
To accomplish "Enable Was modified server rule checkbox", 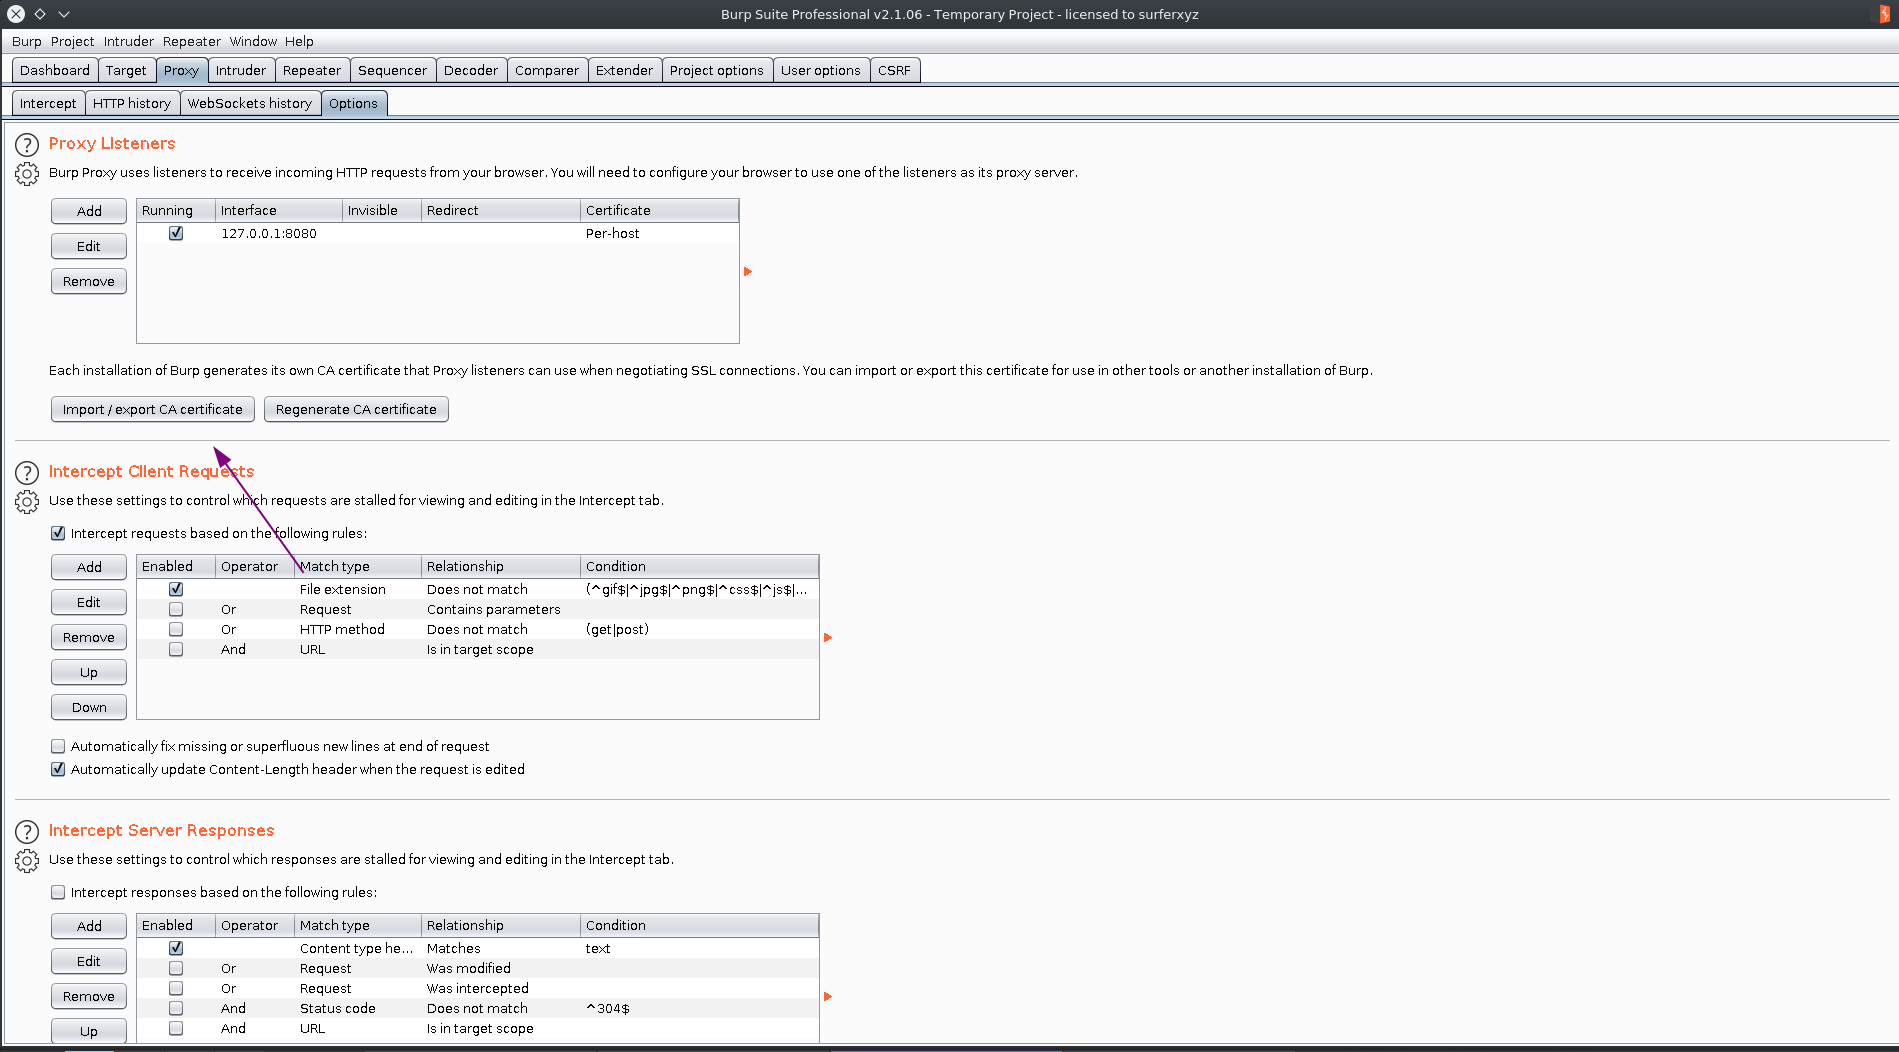I will click(176, 968).
